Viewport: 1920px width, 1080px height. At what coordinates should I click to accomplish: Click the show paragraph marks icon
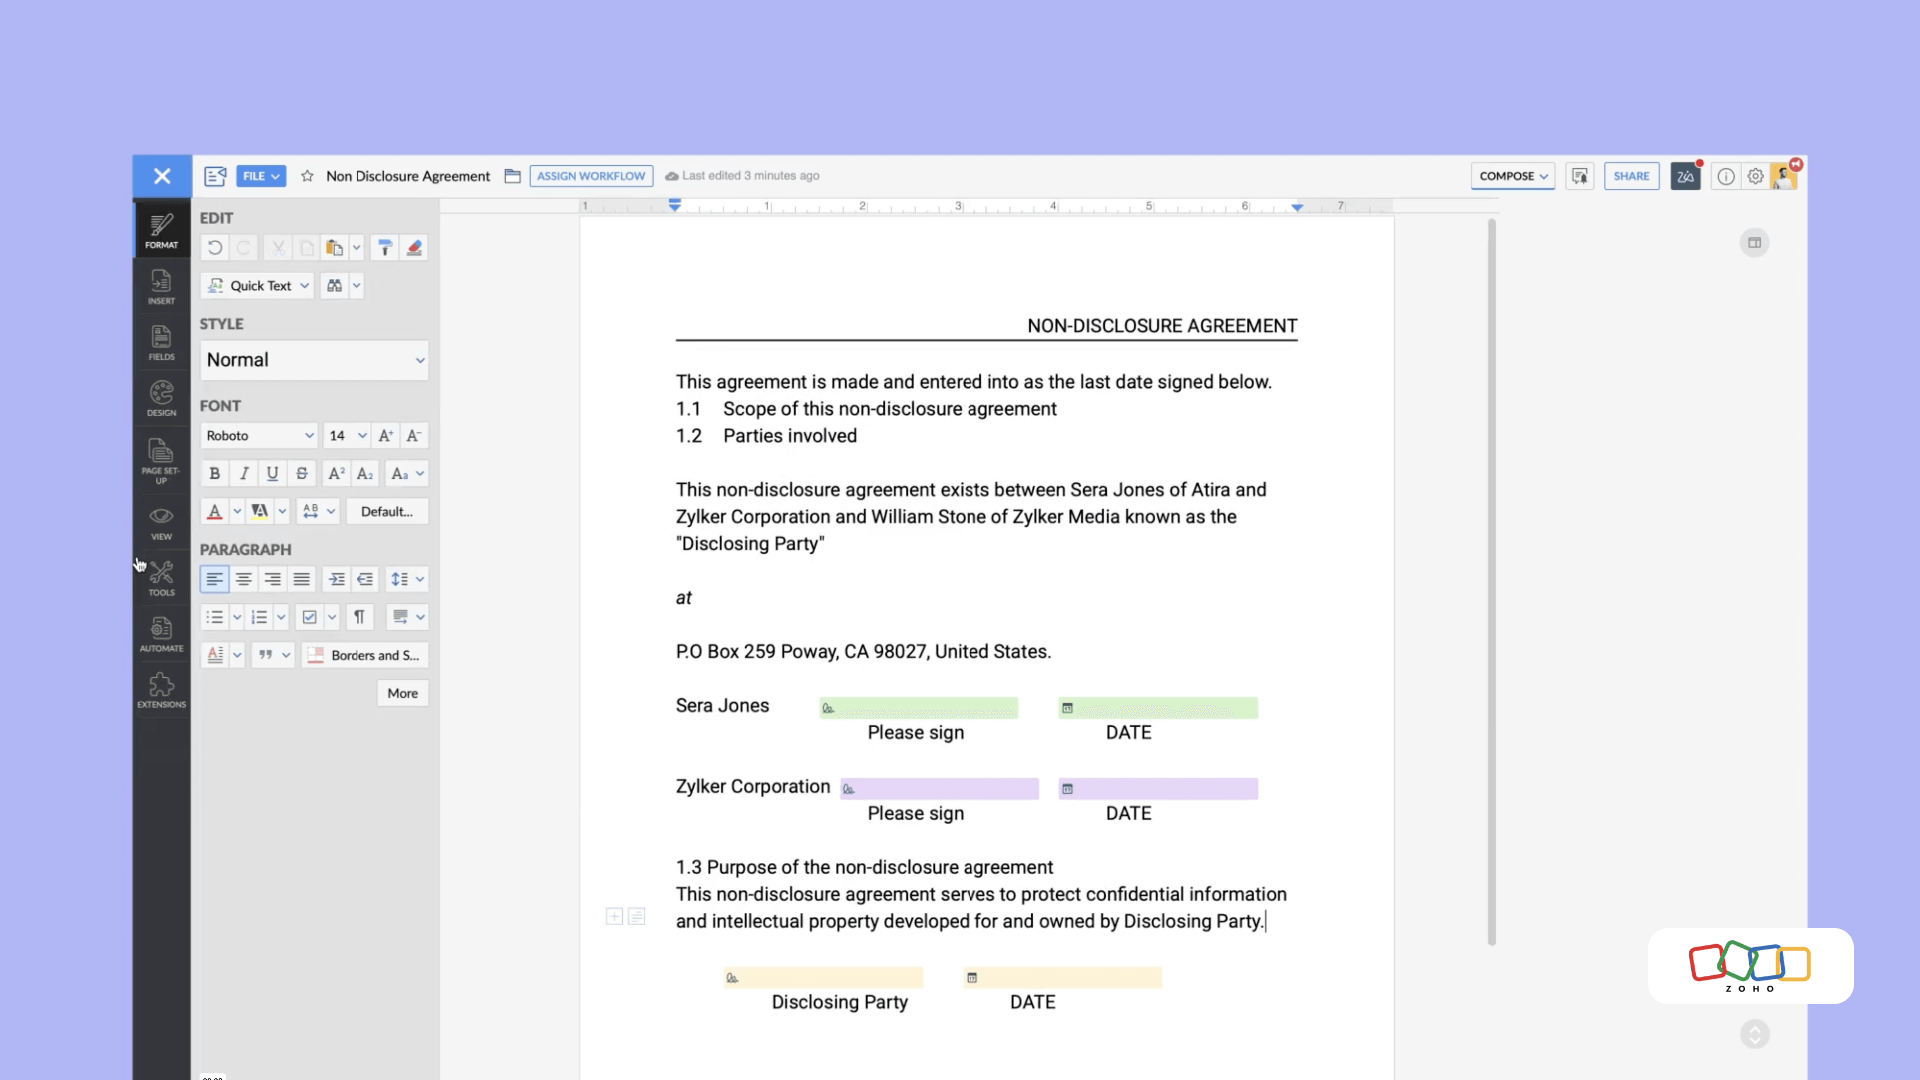(x=359, y=617)
